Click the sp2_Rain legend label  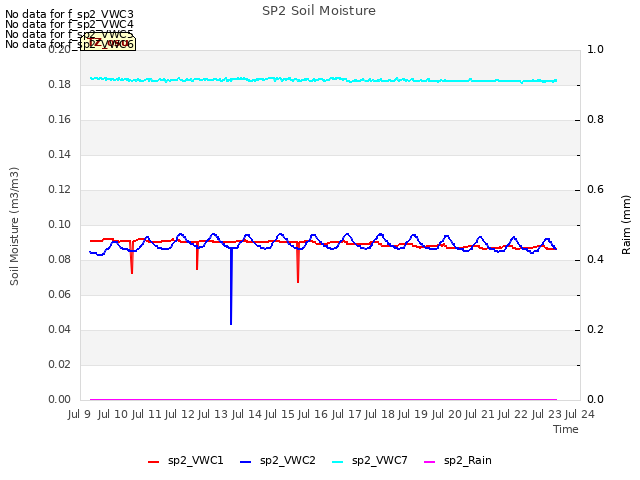coord(468,460)
